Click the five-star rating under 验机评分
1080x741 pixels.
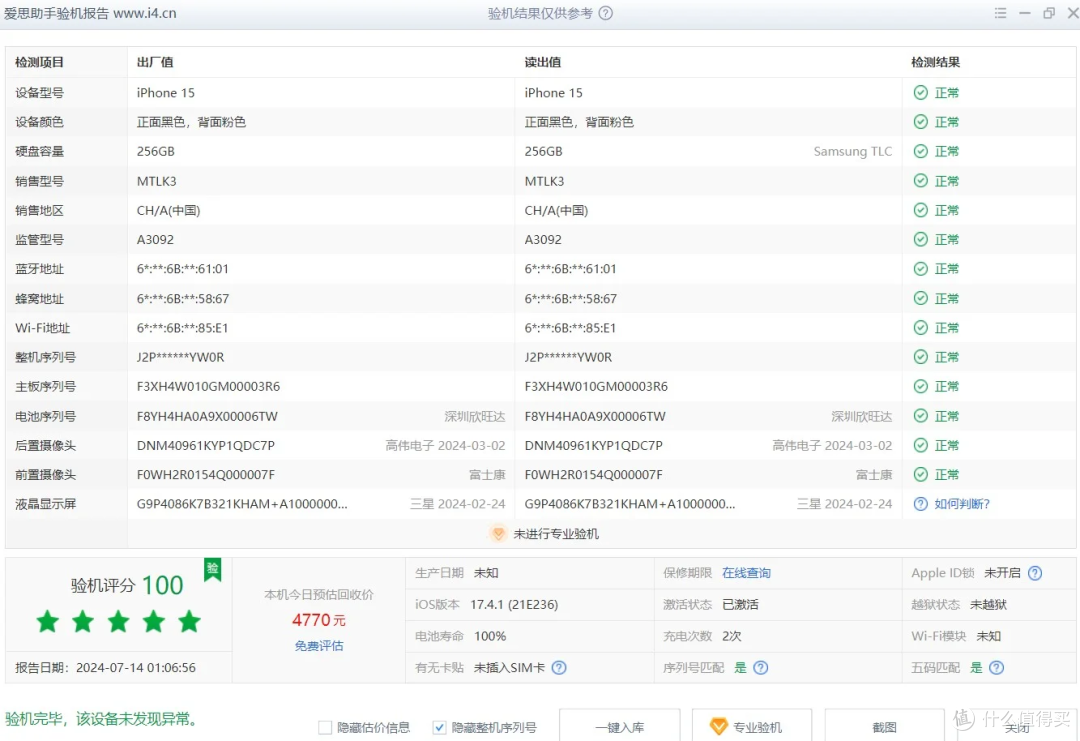[x=118, y=621]
